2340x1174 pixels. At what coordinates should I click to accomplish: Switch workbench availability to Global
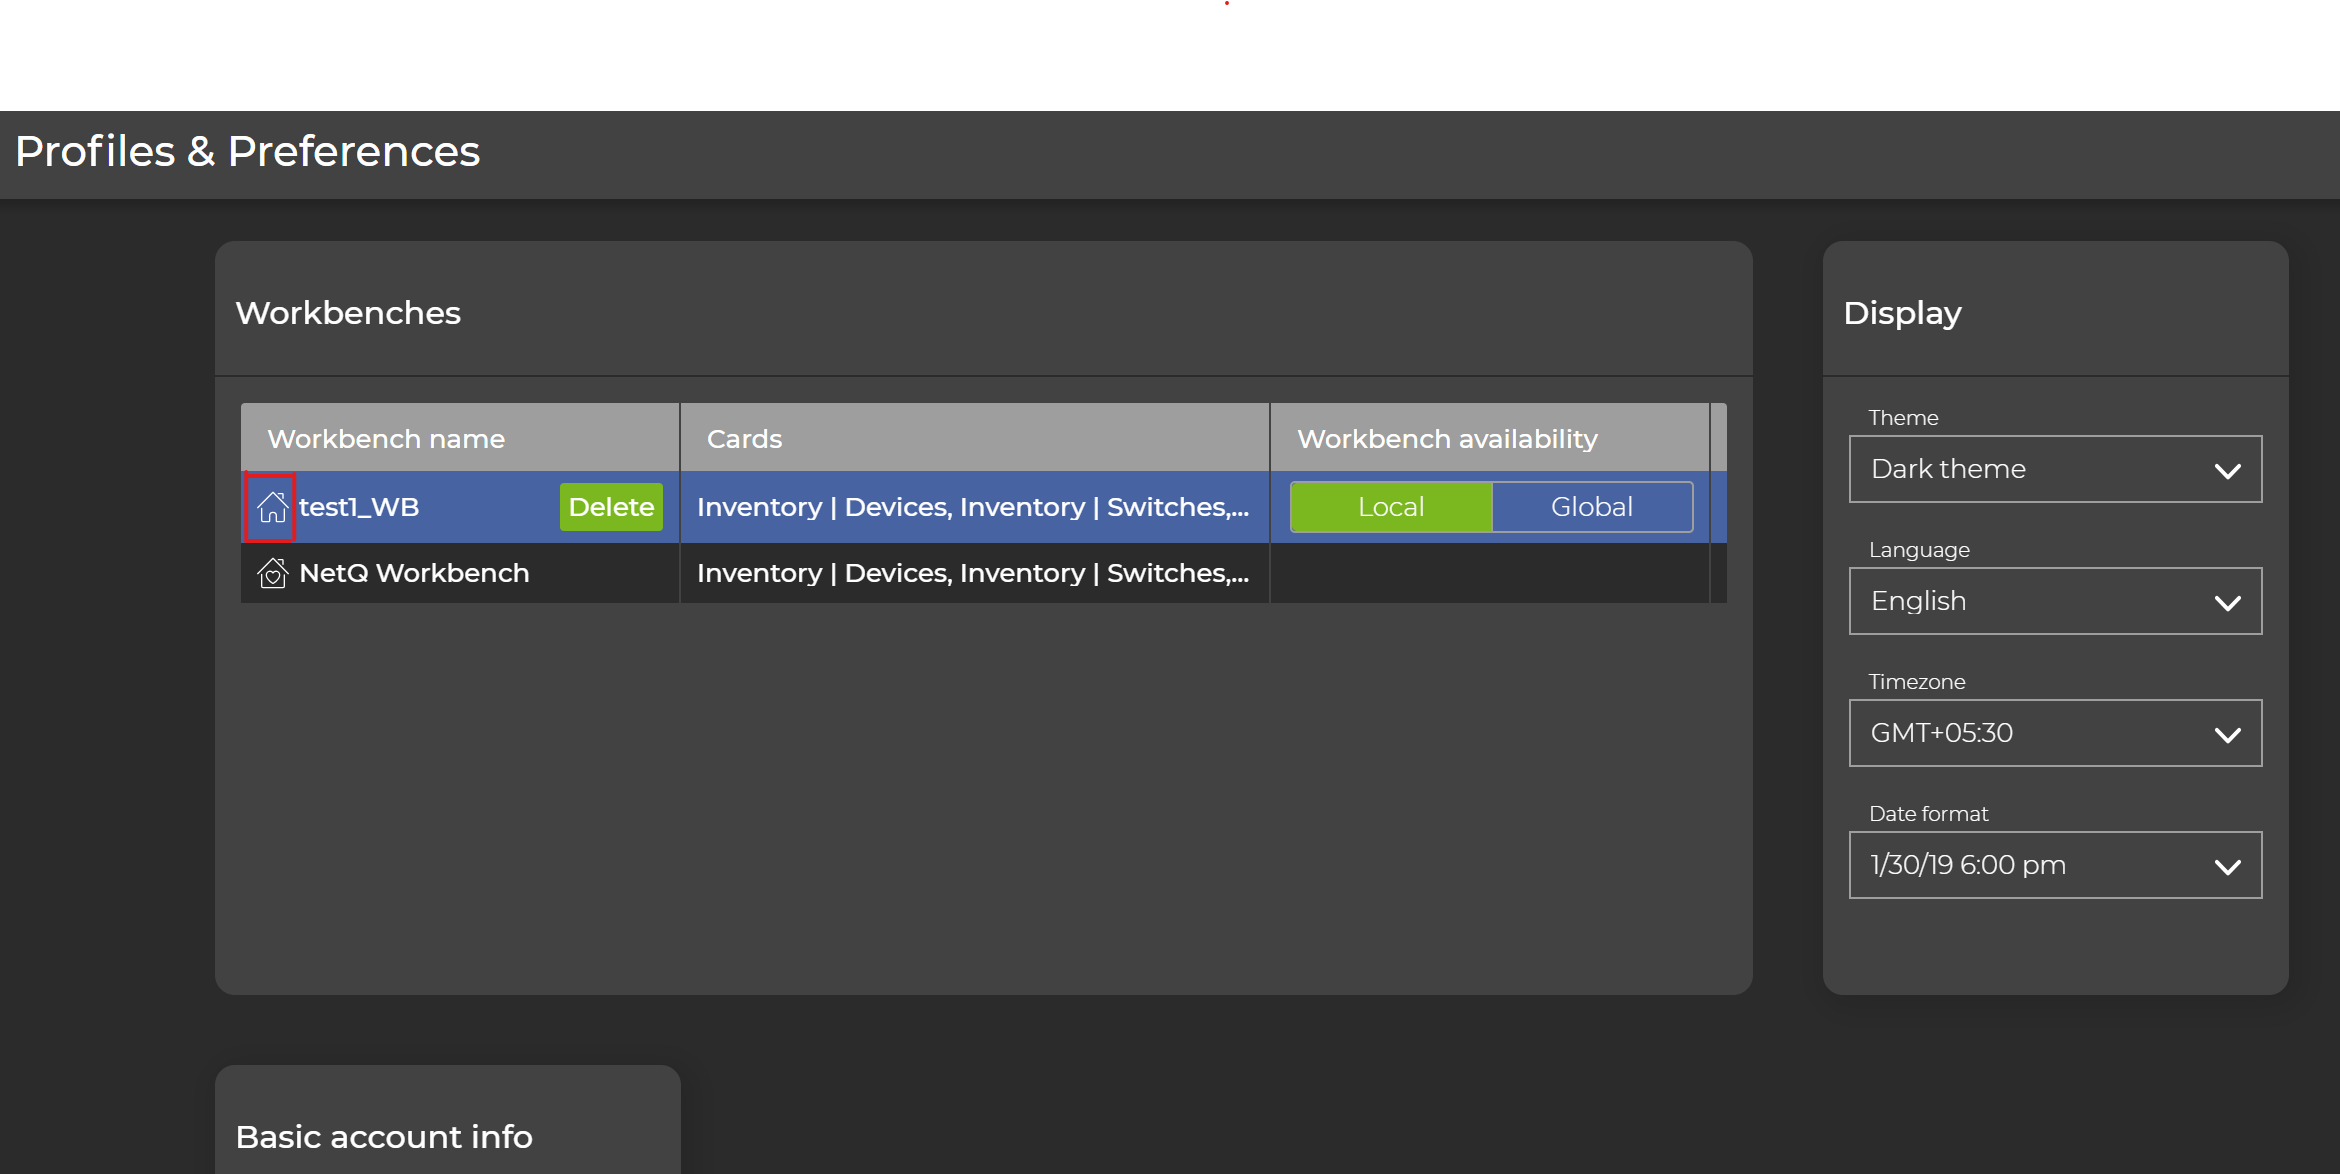[x=1591, y=507]
